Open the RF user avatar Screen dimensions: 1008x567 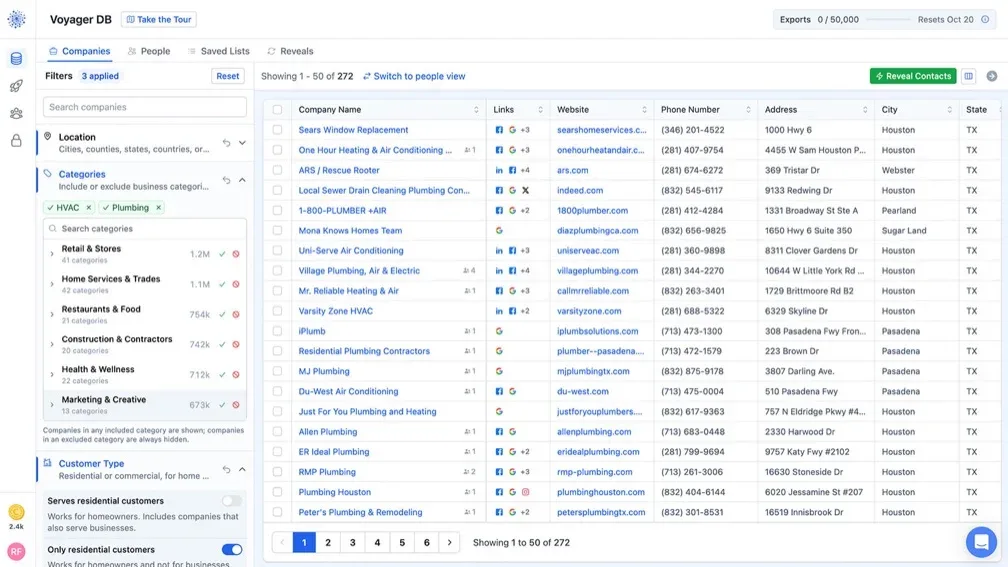coord(16,552)
